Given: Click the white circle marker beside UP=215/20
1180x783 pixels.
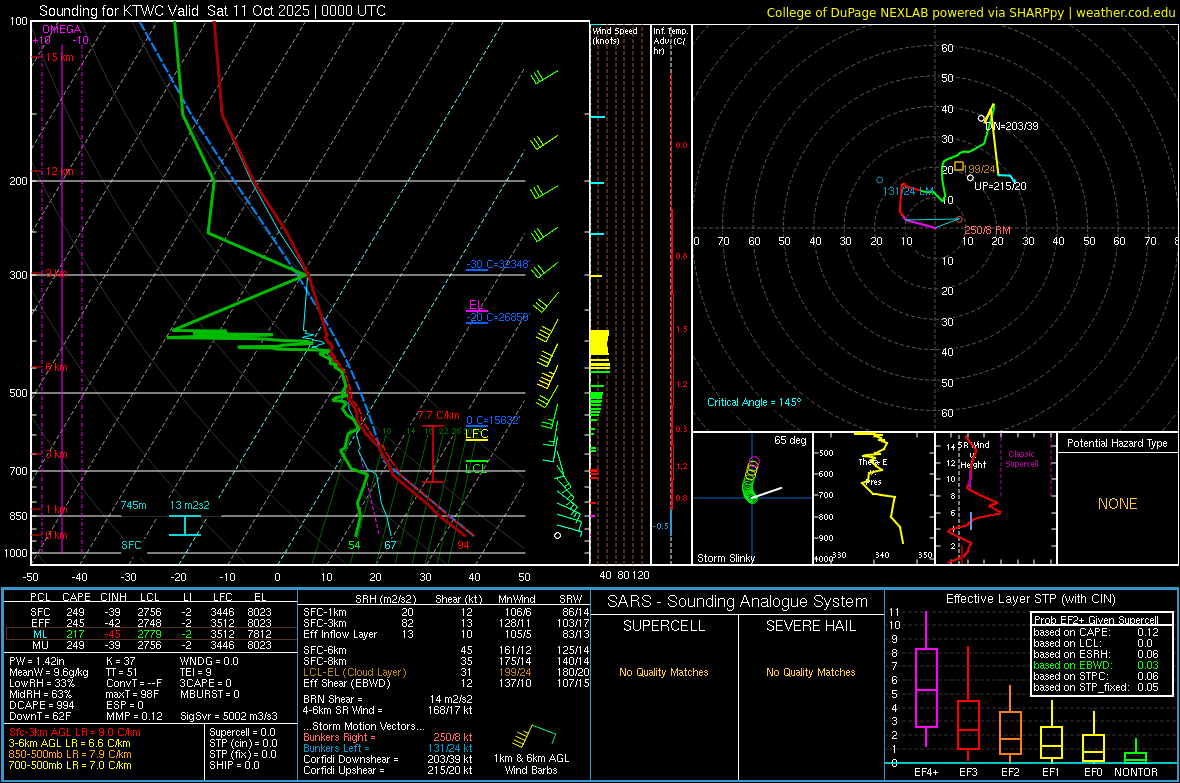Looking at the screenshot, I should (970, 178).
